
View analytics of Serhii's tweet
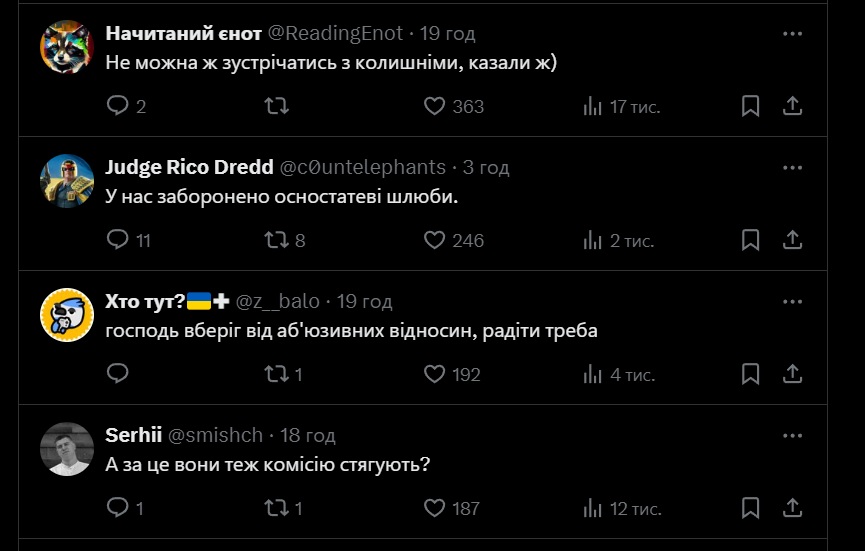592,508
